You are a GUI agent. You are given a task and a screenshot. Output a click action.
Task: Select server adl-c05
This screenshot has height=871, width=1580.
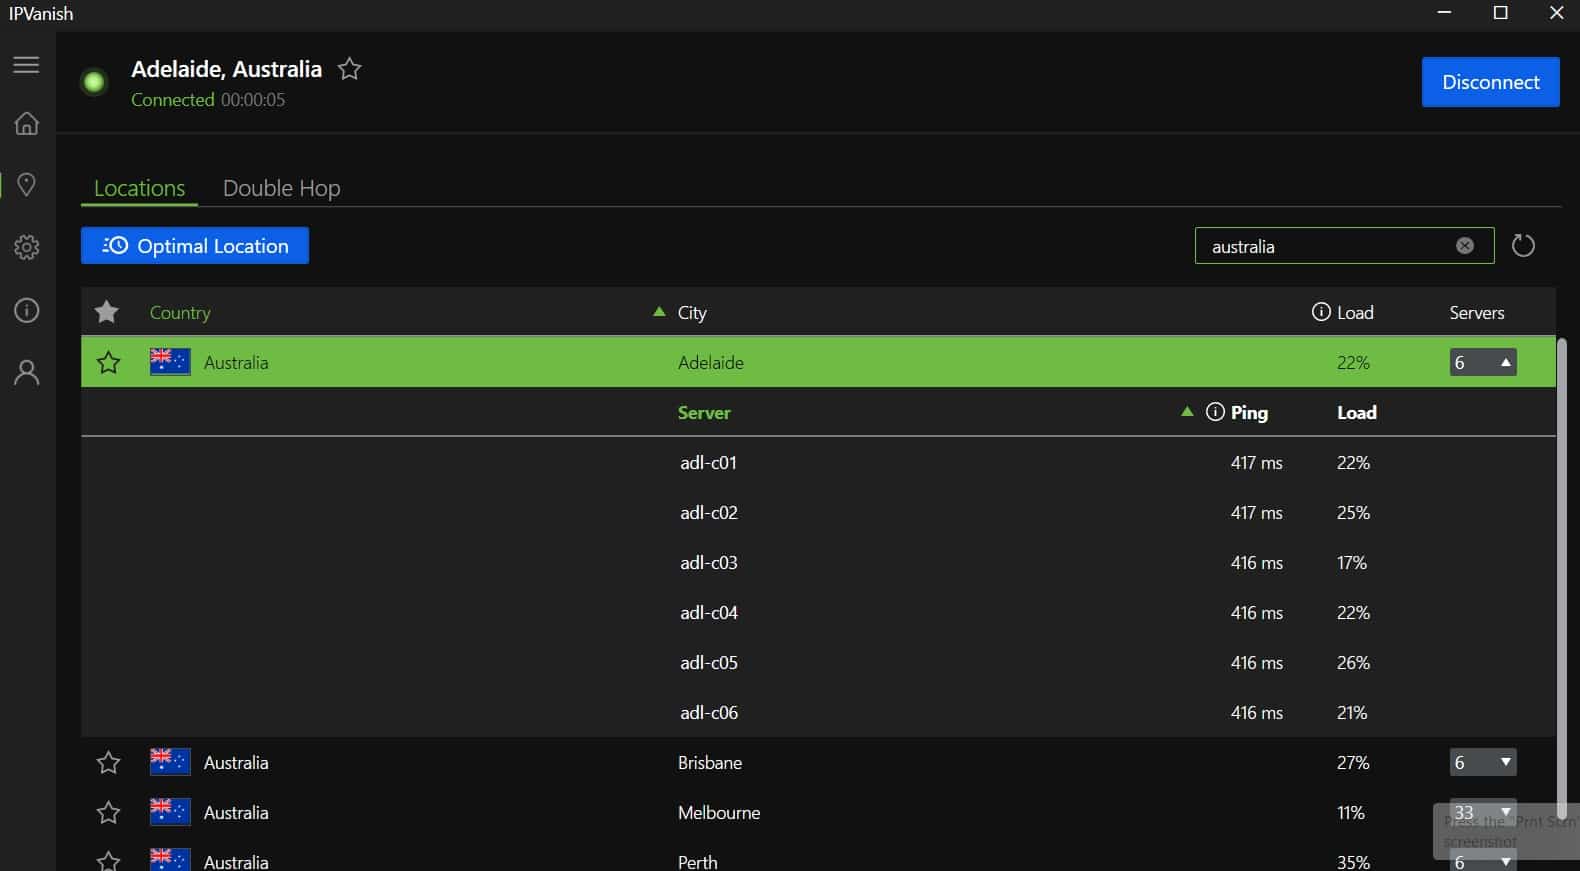818,662
